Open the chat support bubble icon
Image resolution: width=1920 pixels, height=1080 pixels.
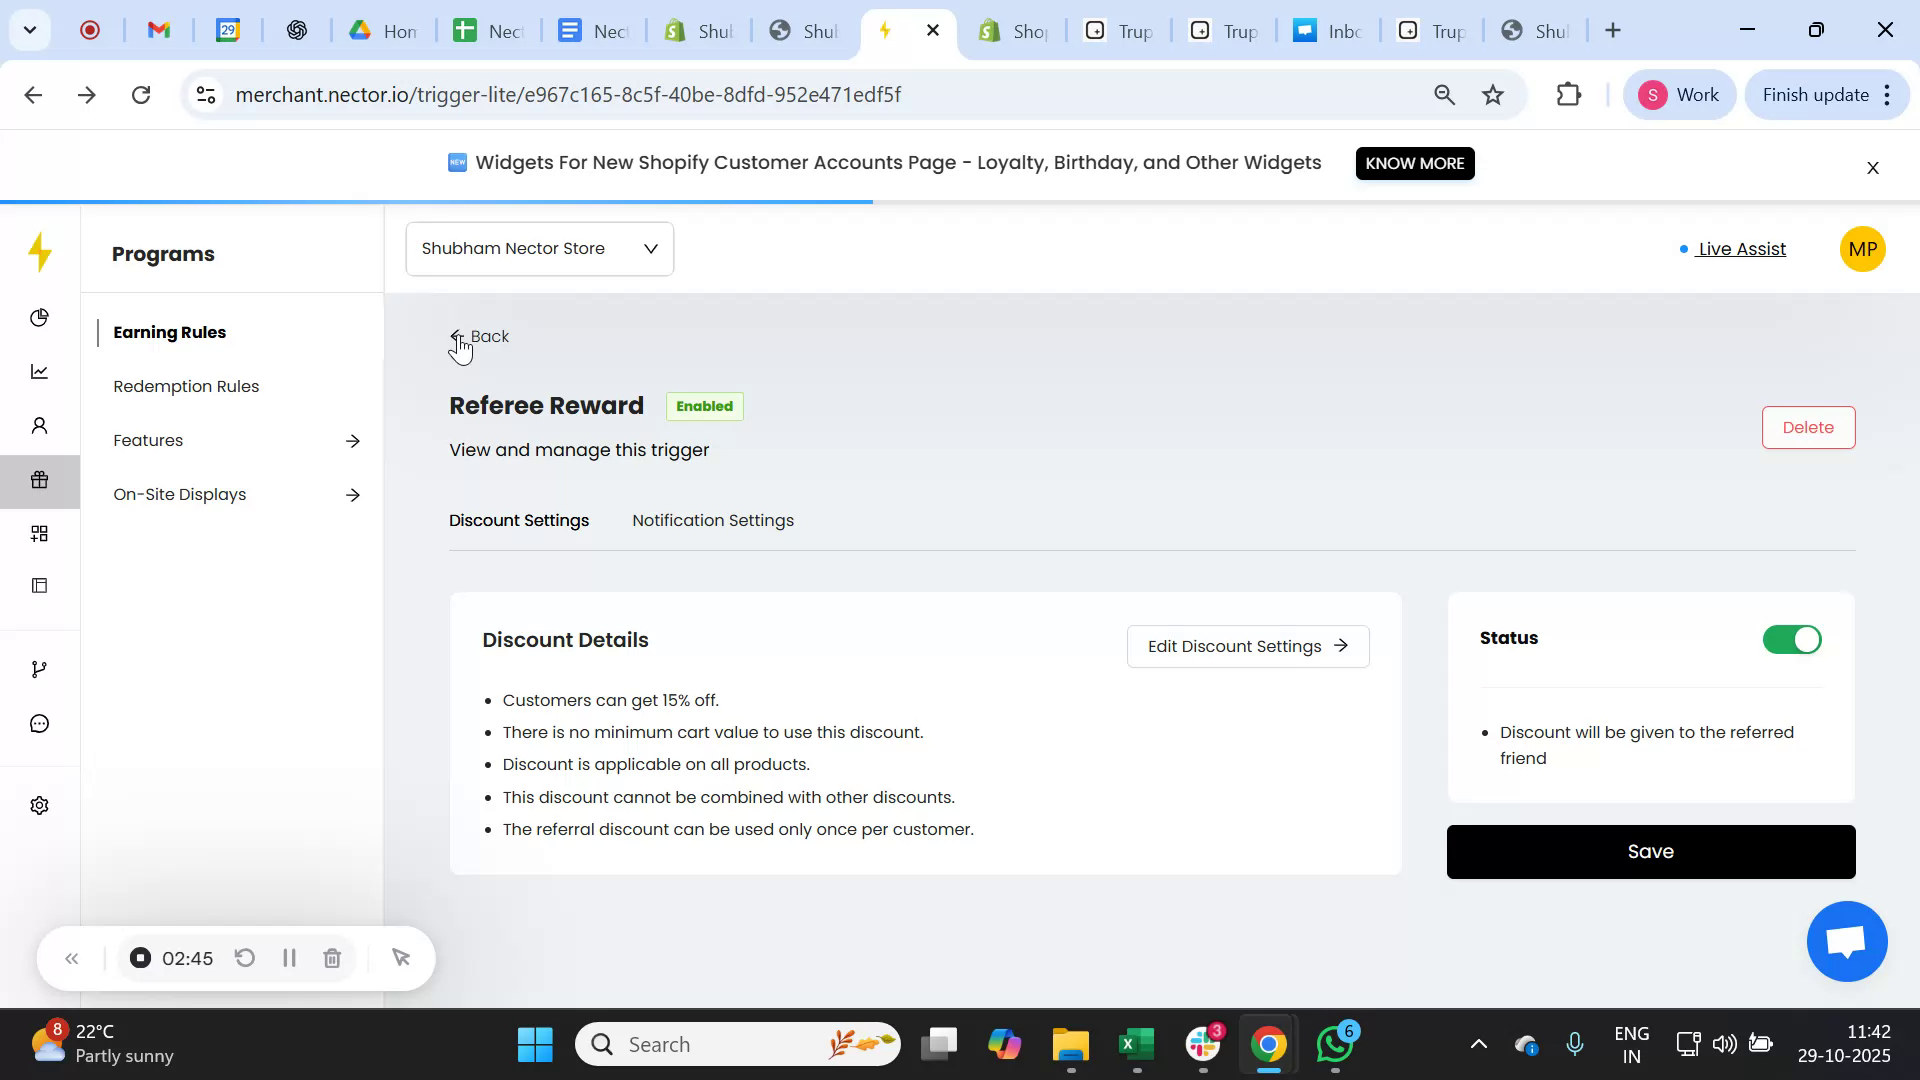[40, 723]
